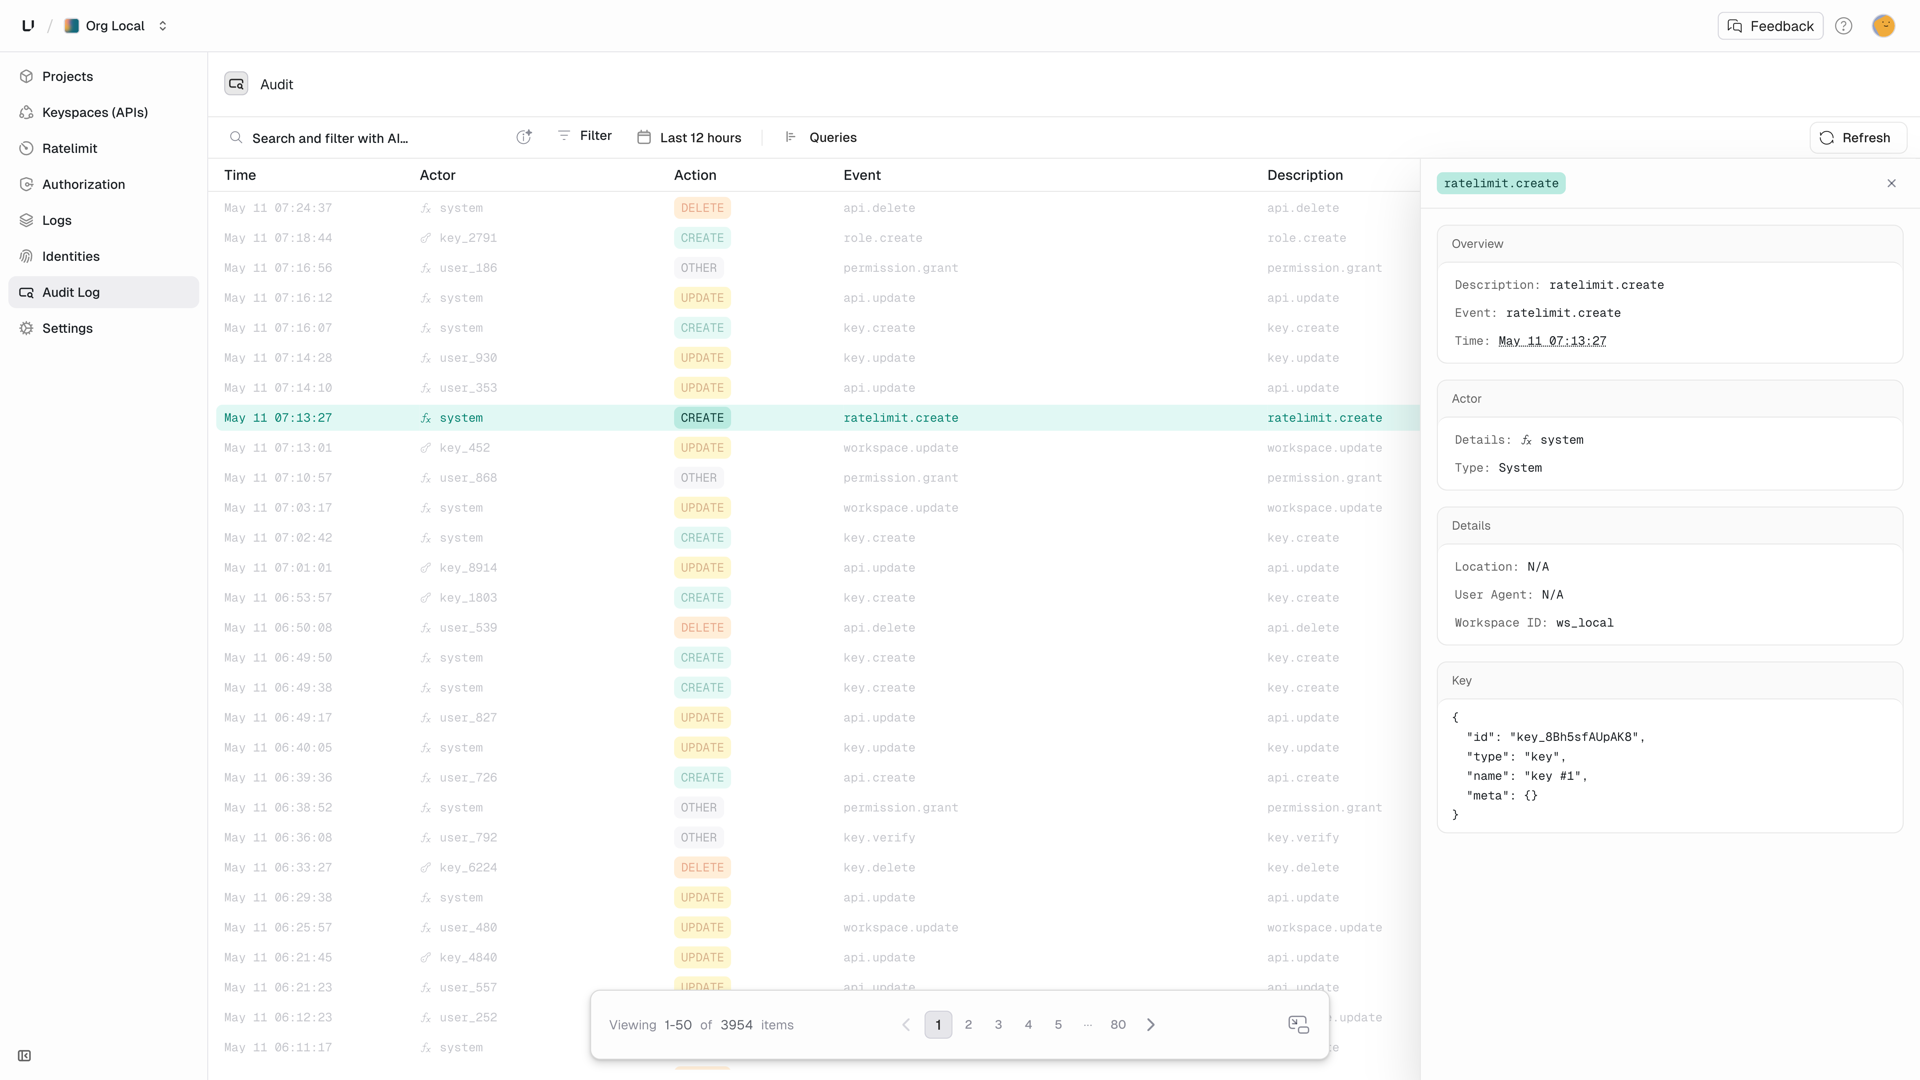Open the user avatar menu
Screen dimensions: 1920x1080
pos(1883,26)
